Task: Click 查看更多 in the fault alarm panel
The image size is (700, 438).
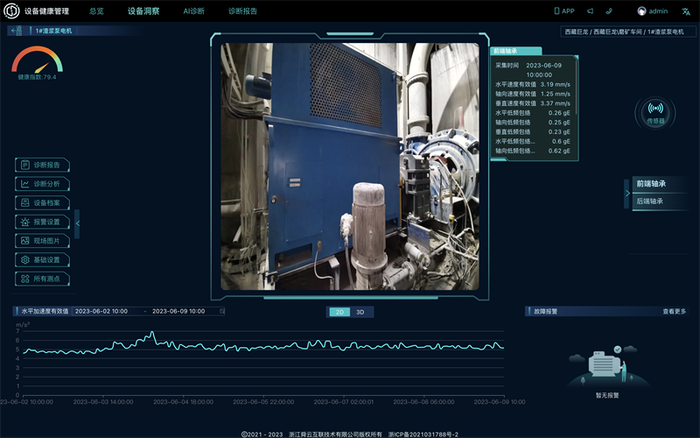Action: 674,311
